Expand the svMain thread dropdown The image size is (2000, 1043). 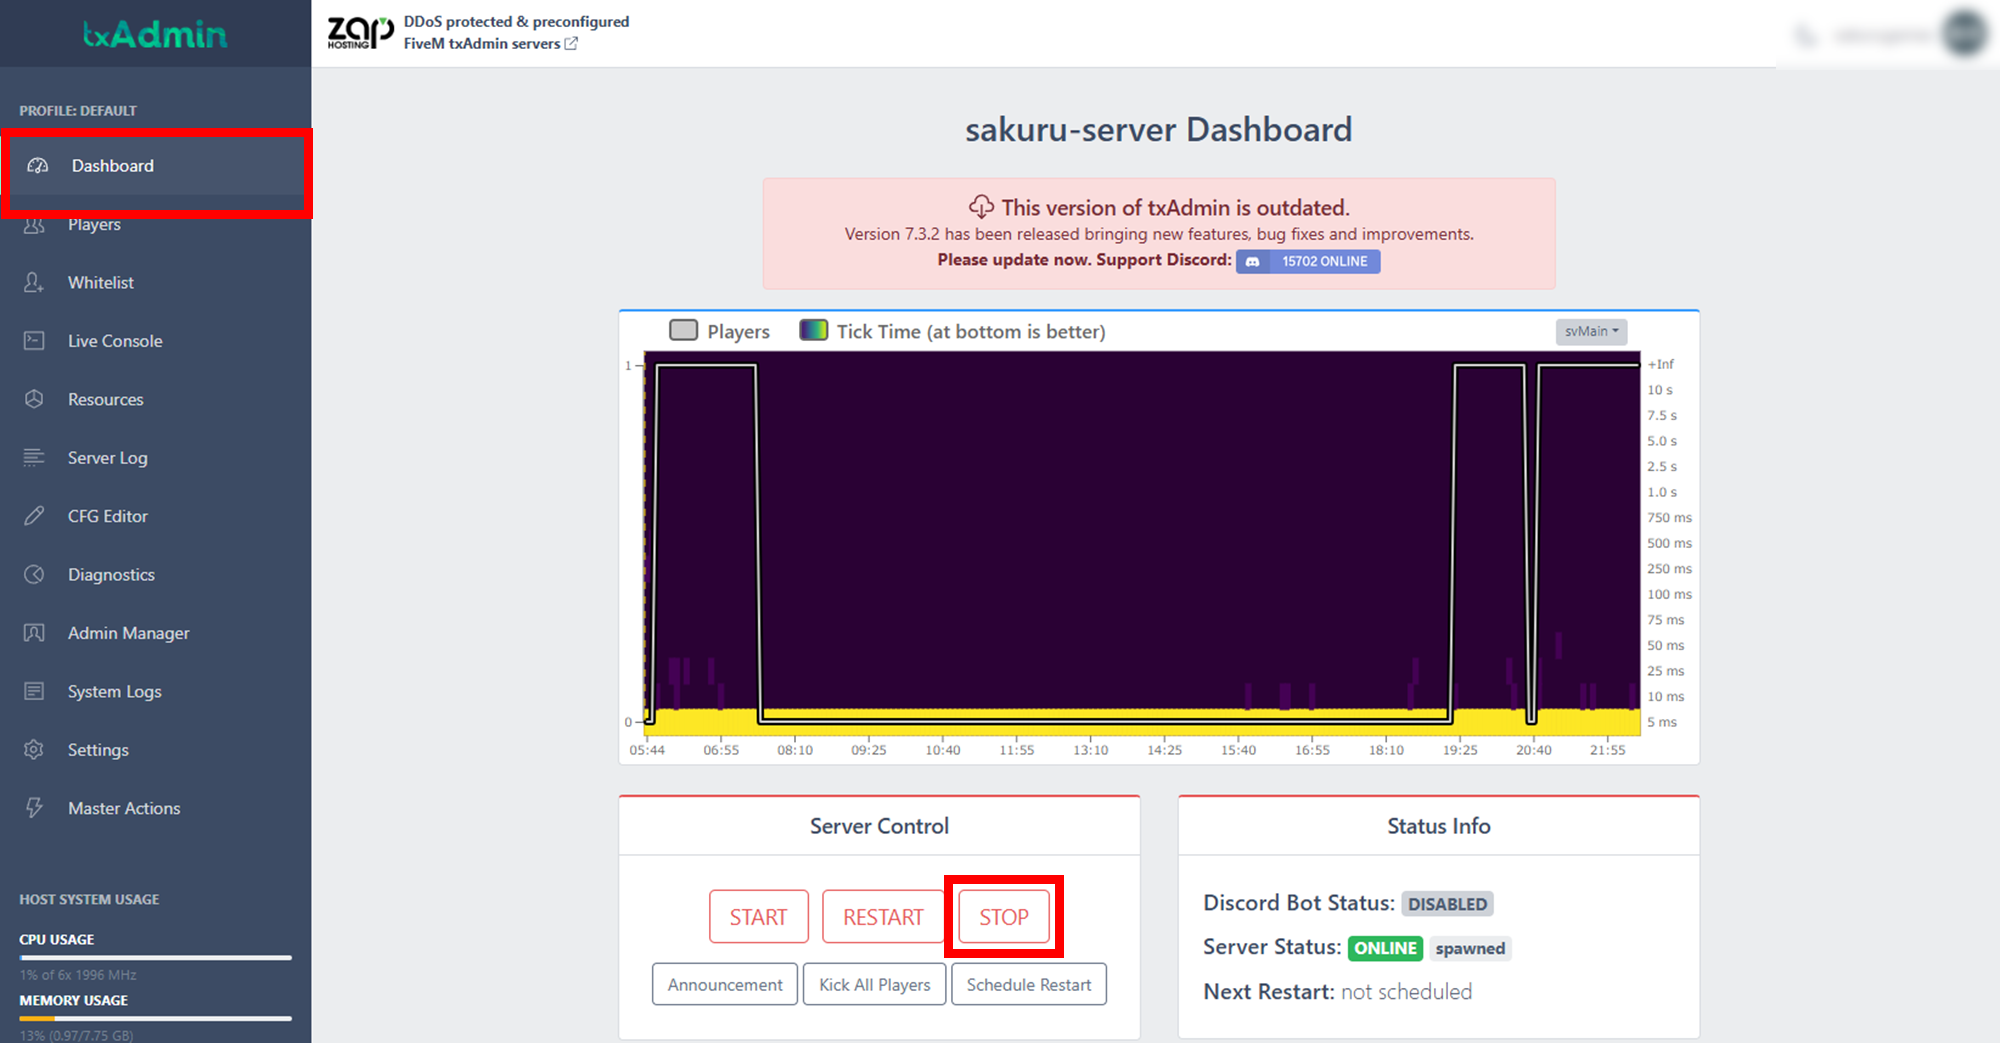(x=1591, y=332)
